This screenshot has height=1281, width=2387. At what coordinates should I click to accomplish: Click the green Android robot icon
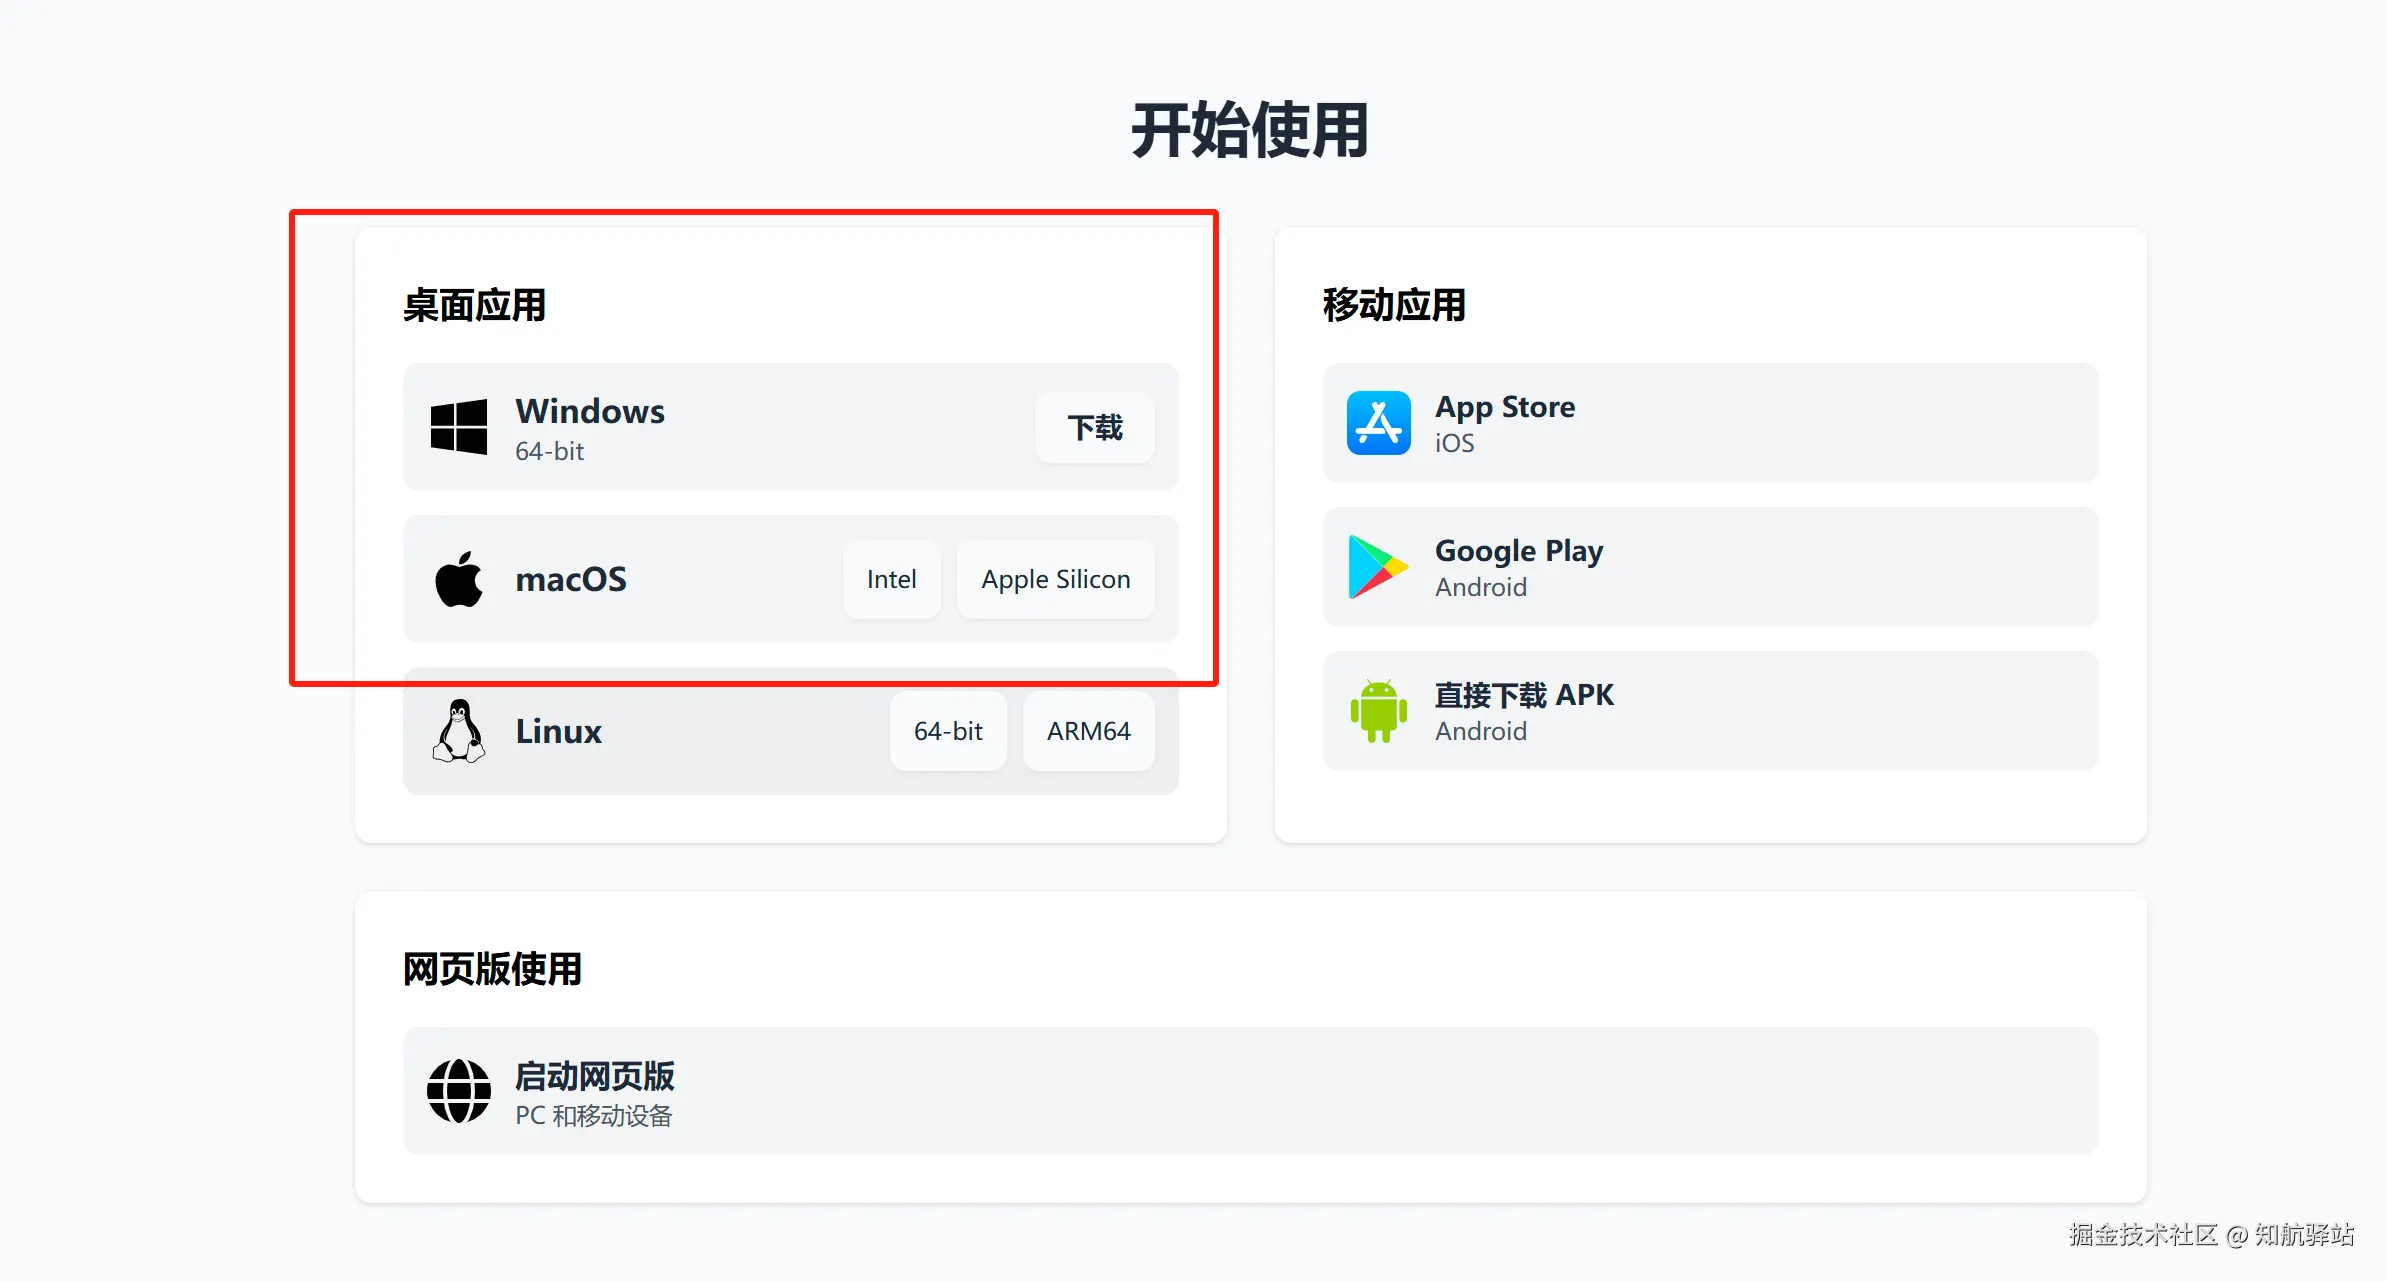coord(1378,711)
